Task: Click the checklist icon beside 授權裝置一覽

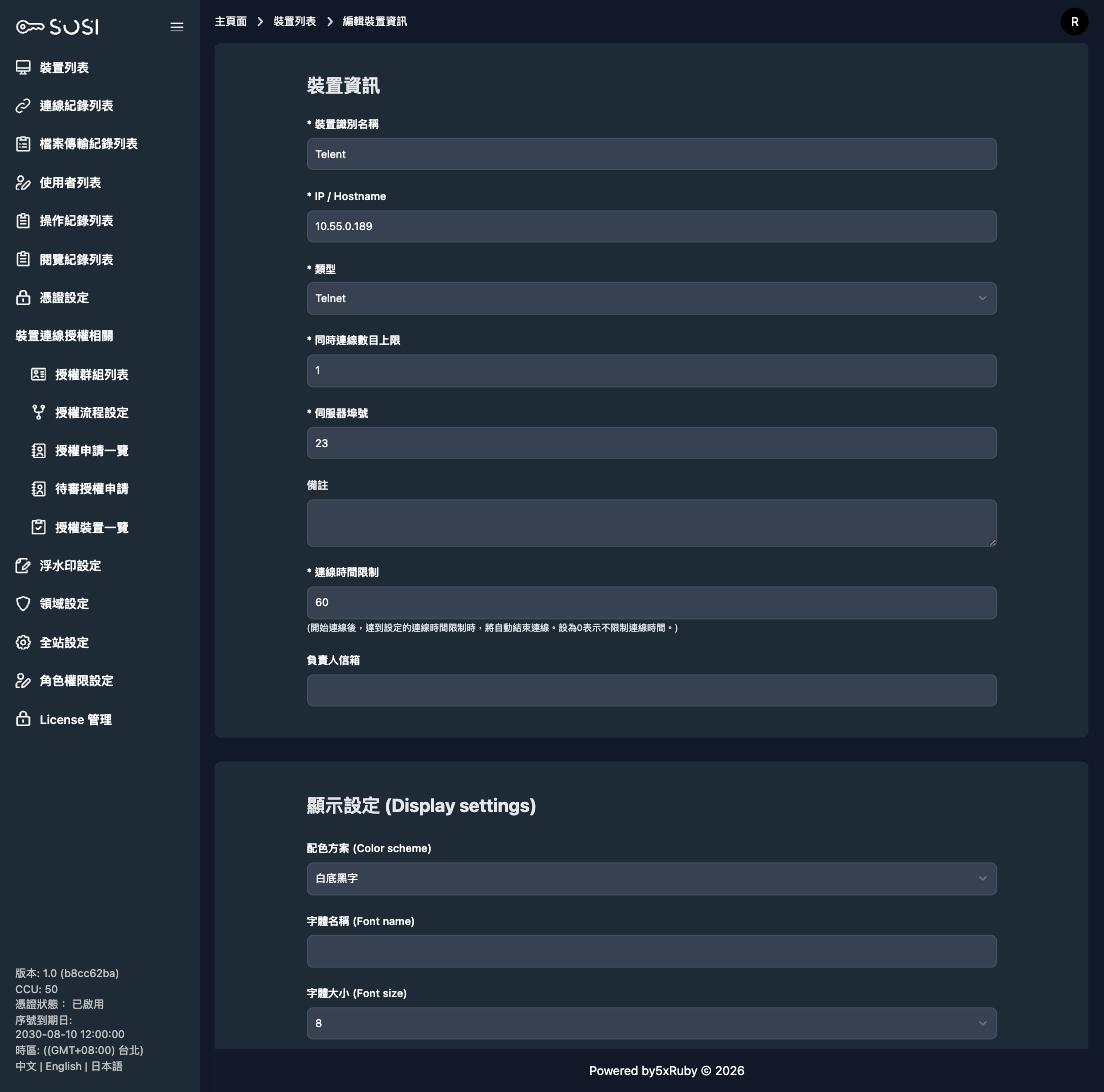Action: pos(39,527)
